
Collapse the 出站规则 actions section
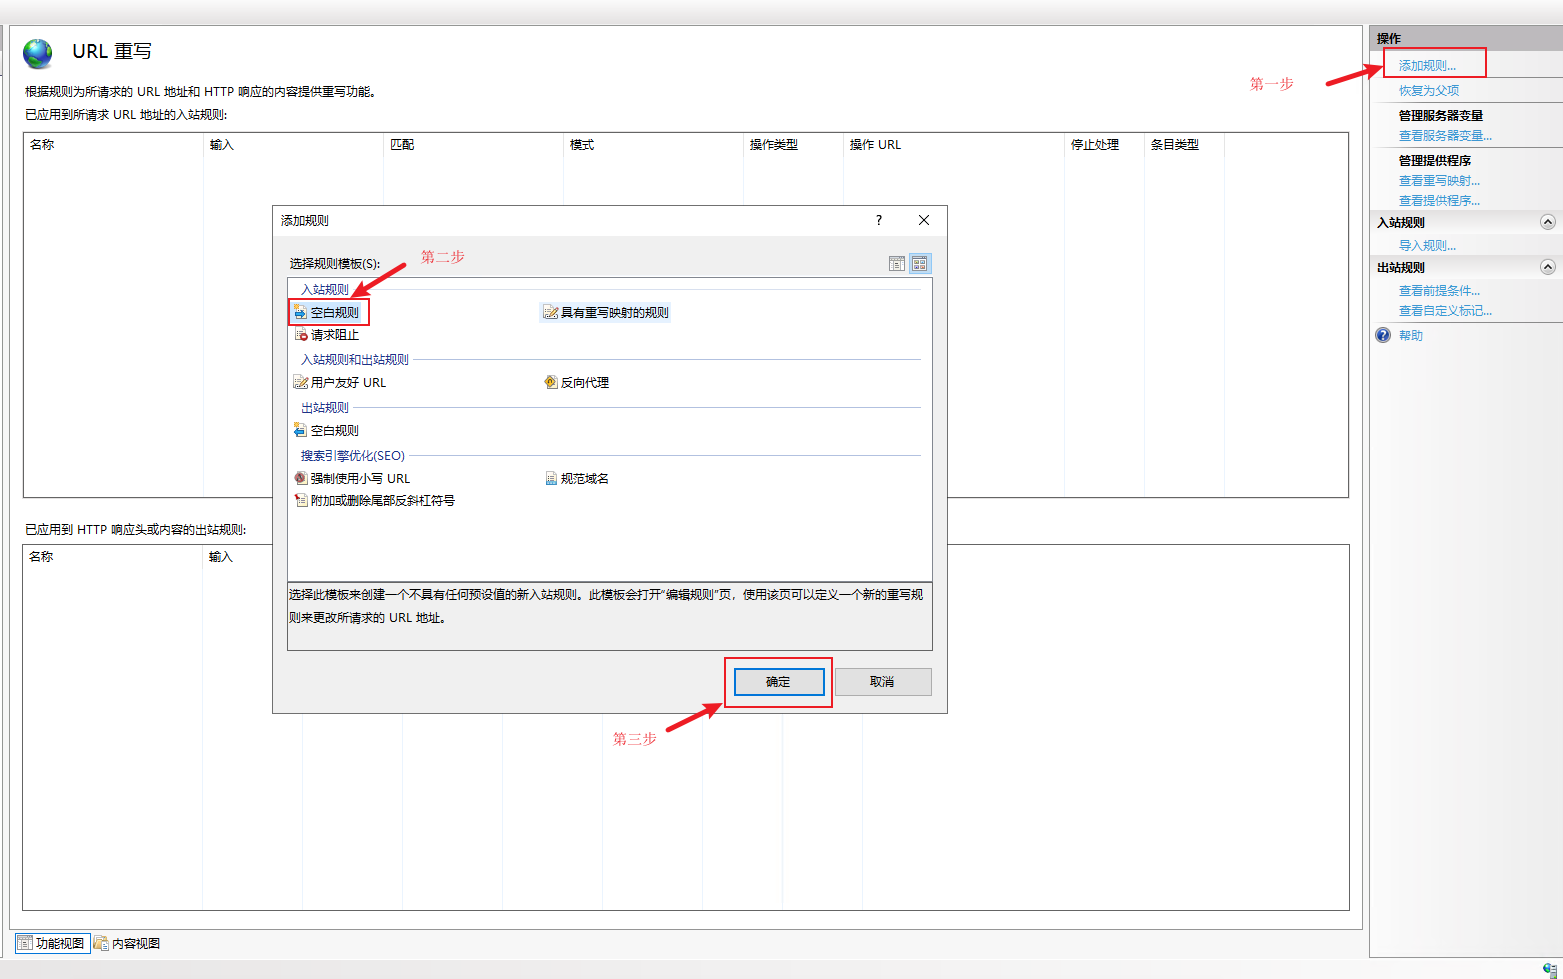[1548, 268]
